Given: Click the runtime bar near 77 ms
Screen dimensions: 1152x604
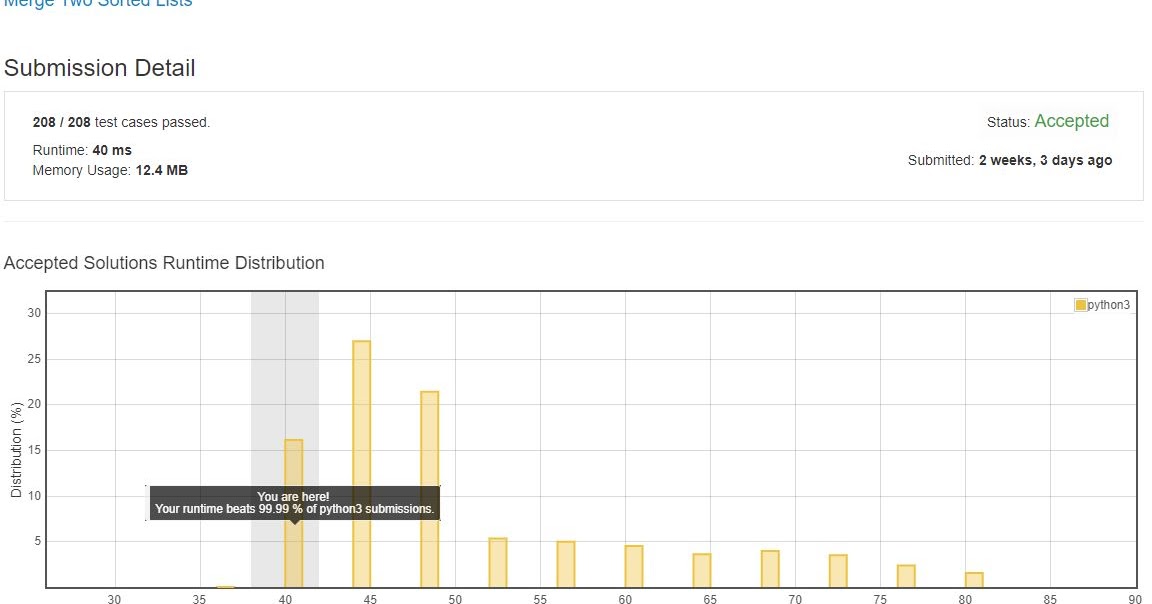Looking at the screenshot, I should coord(906,576).
